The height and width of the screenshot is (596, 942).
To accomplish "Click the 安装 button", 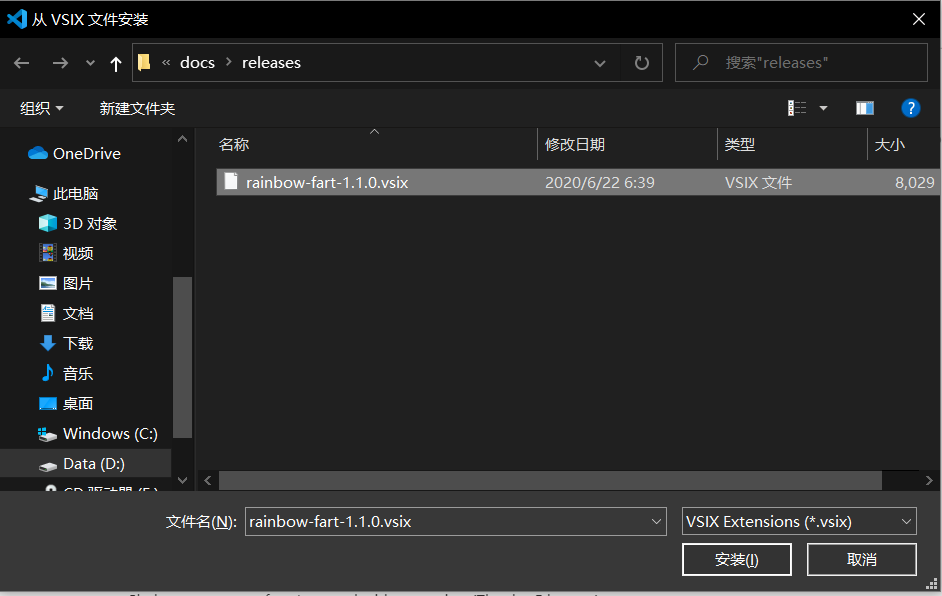I will coord(737,559).
